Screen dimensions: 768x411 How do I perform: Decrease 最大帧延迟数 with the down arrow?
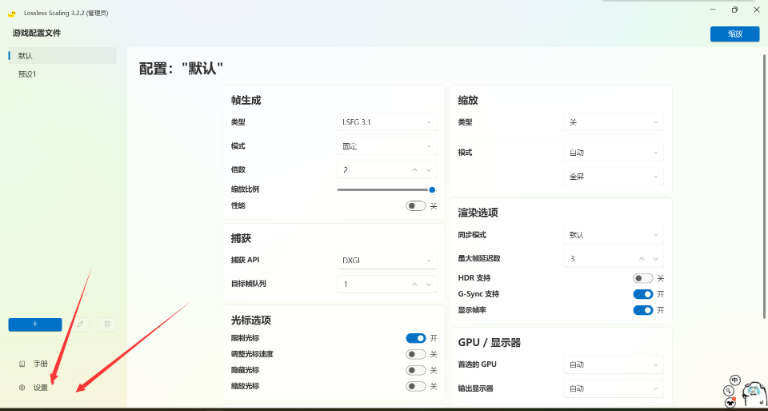[x=656, y=258]
